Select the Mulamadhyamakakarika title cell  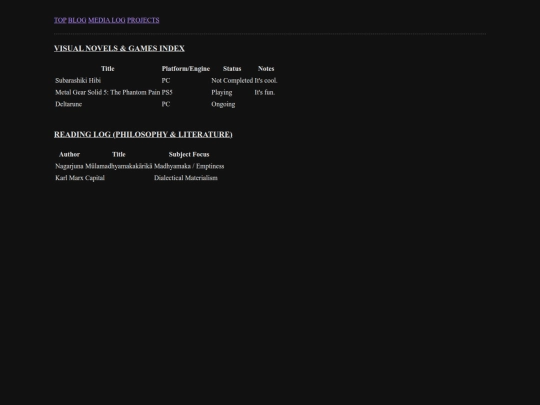point(118,166)
